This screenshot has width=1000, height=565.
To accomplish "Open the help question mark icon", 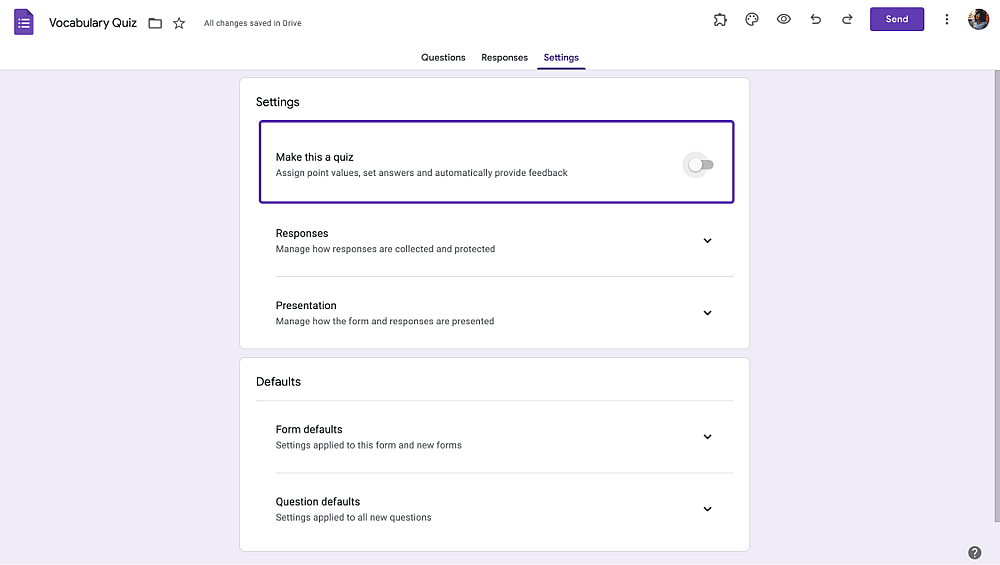I will 974,552.
